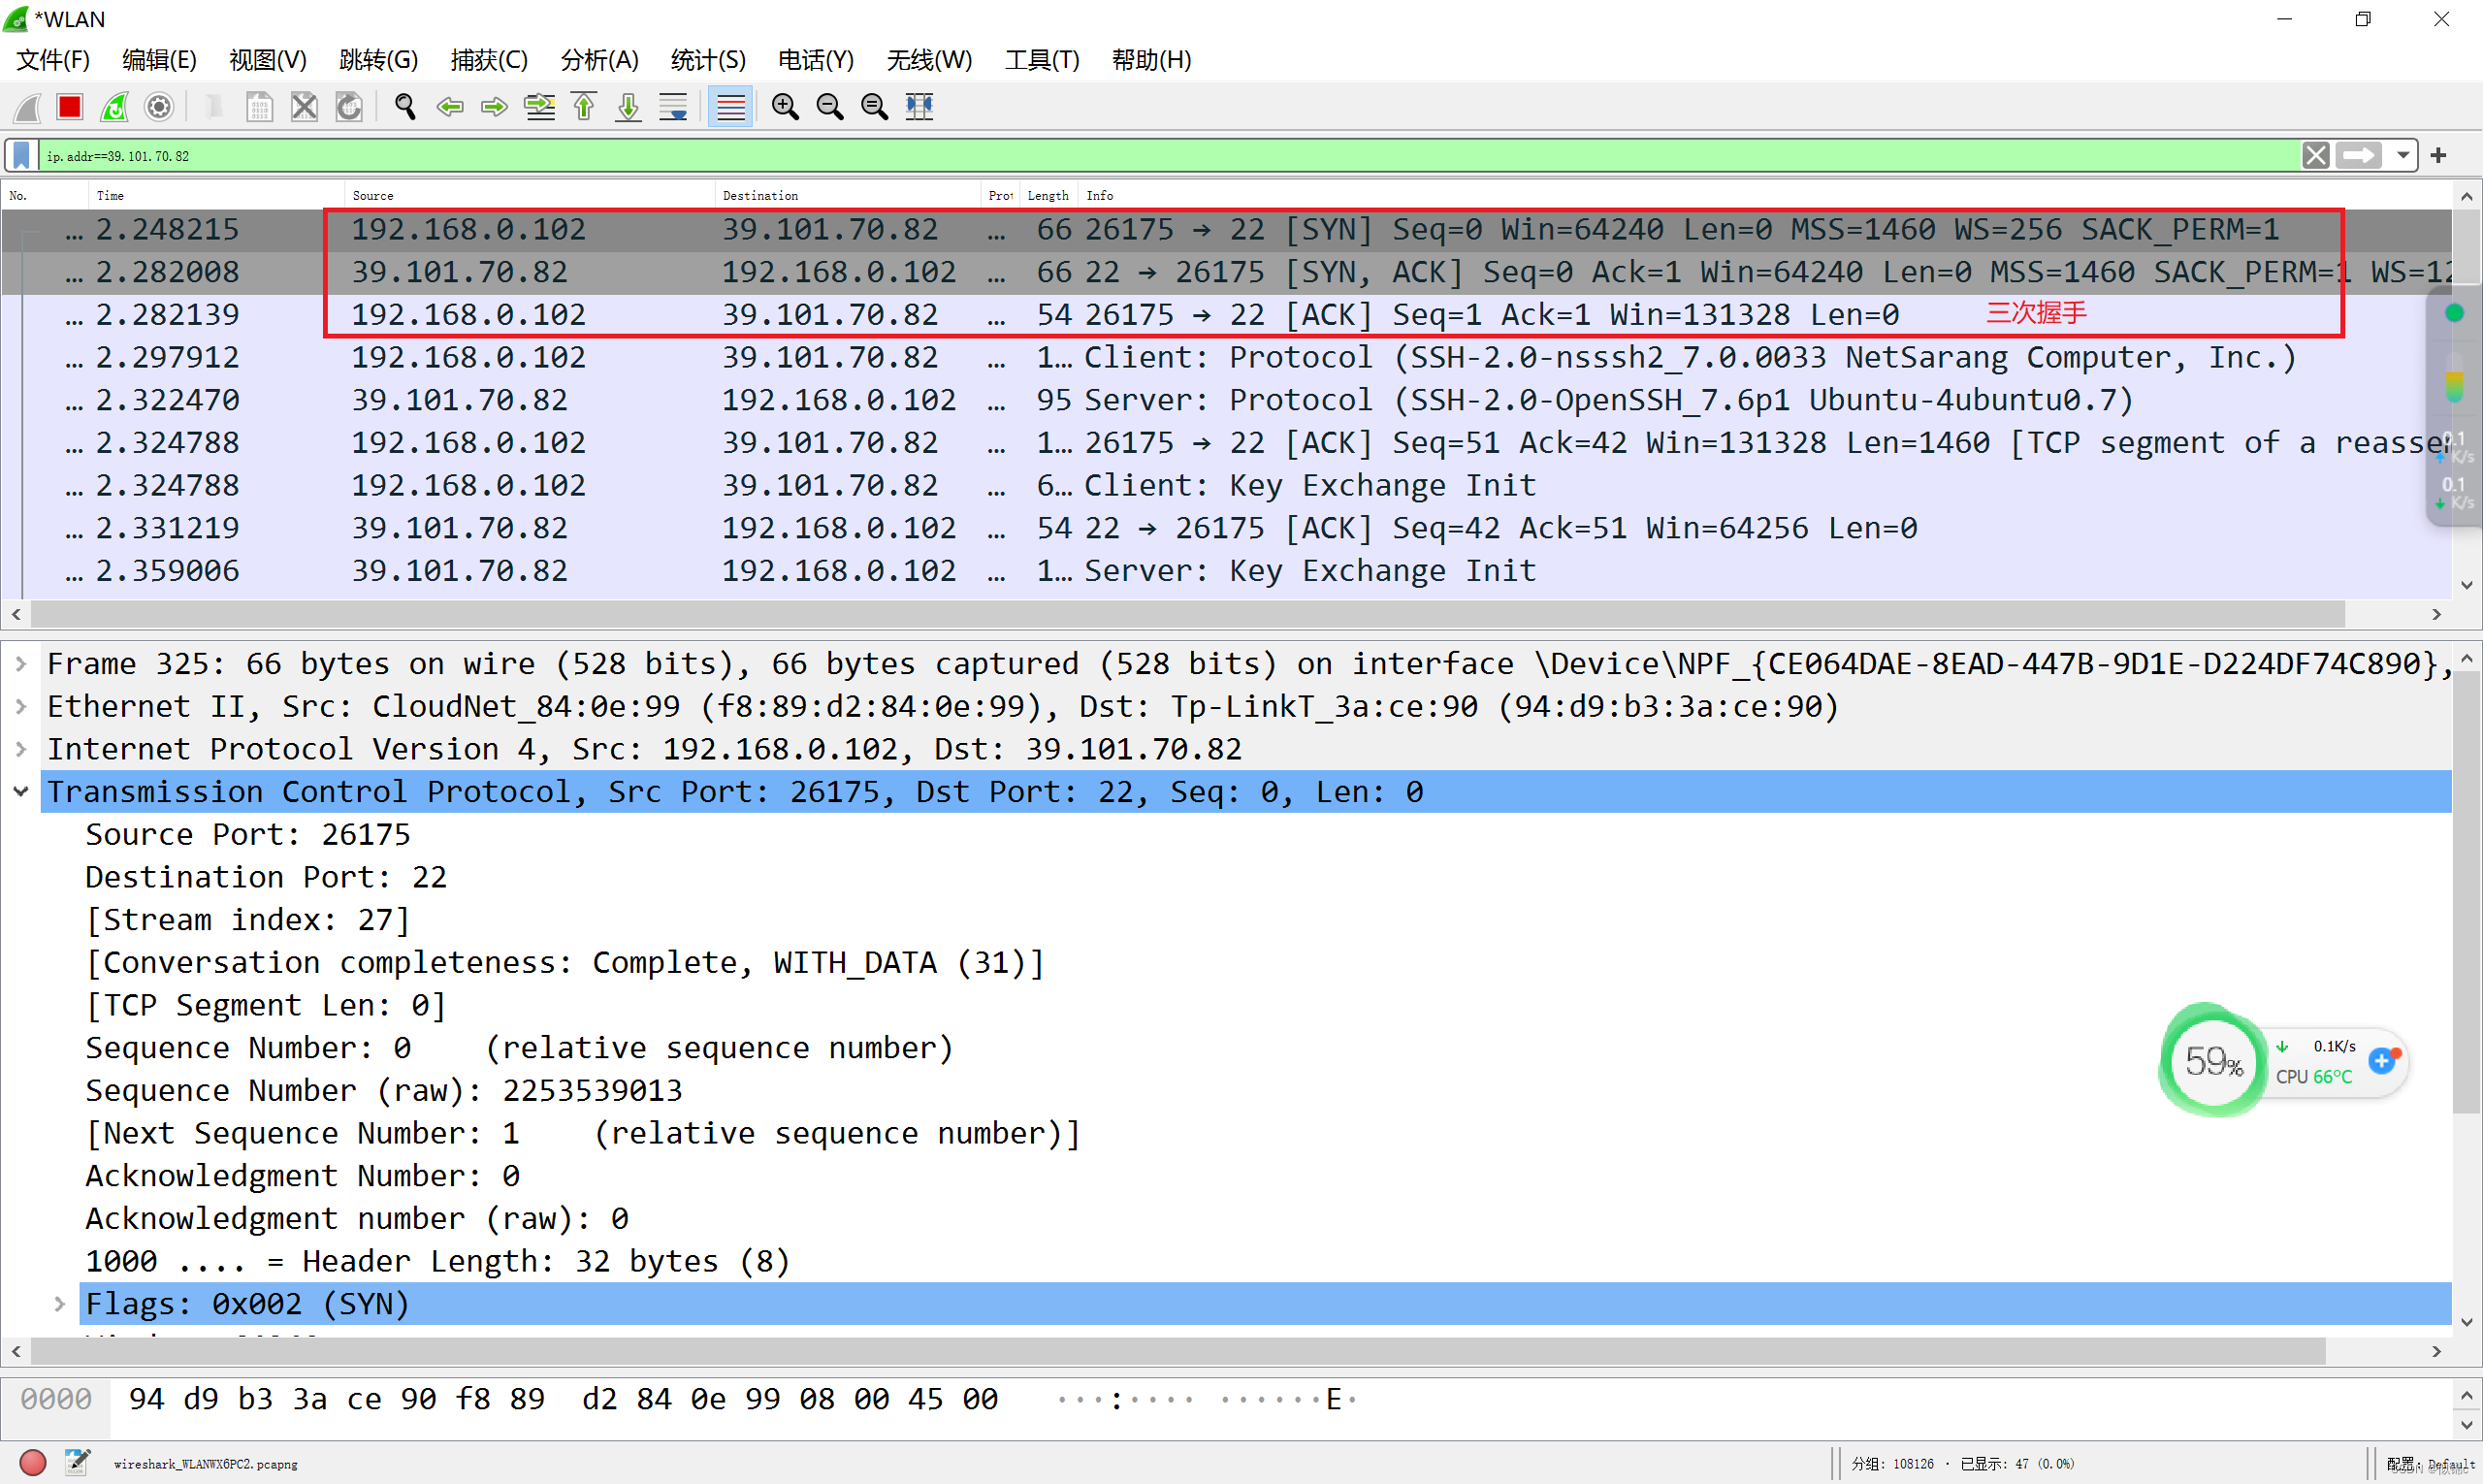Collapse Transmission Control Protocol tree
The image size is (2483, 1484).
click(x=21, y=791)
